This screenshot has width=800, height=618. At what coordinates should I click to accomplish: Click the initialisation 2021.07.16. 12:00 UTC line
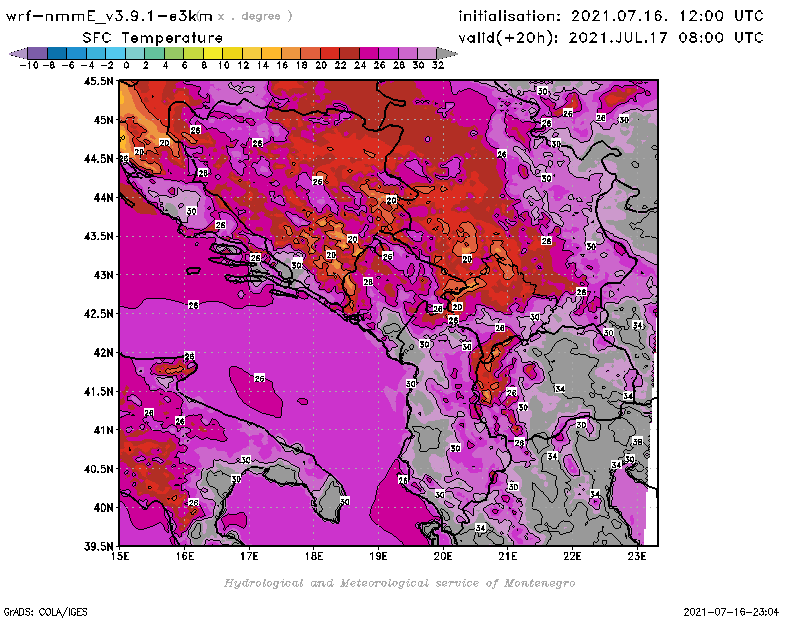pos(611,16)
